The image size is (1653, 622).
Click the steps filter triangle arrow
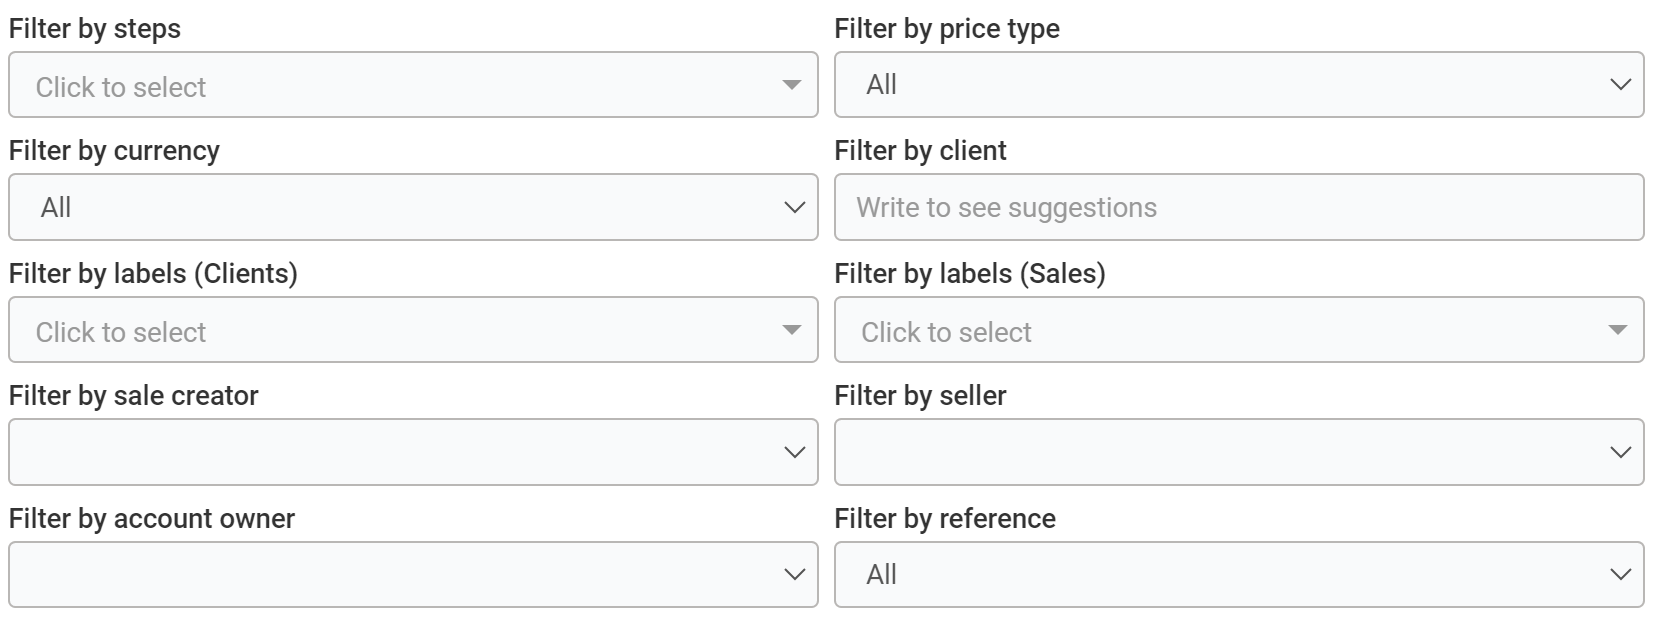[x=791, y=85]
